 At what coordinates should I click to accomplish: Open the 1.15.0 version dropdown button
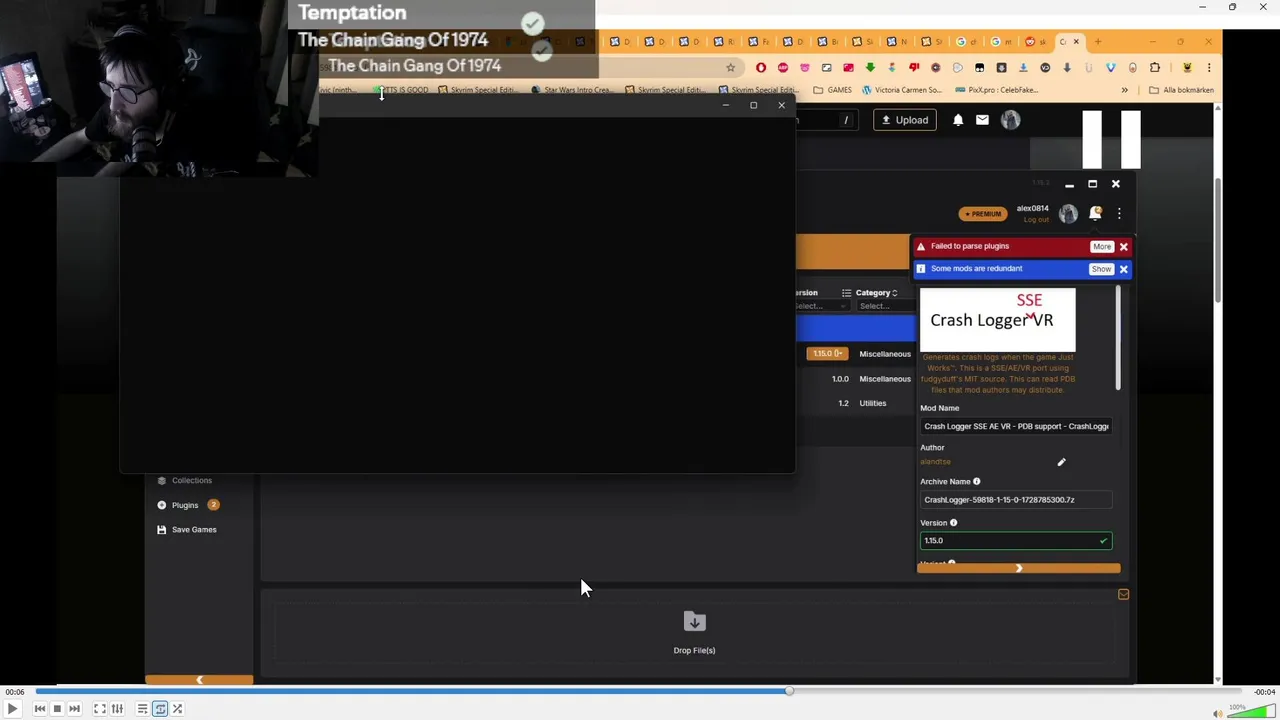point(827,354)
